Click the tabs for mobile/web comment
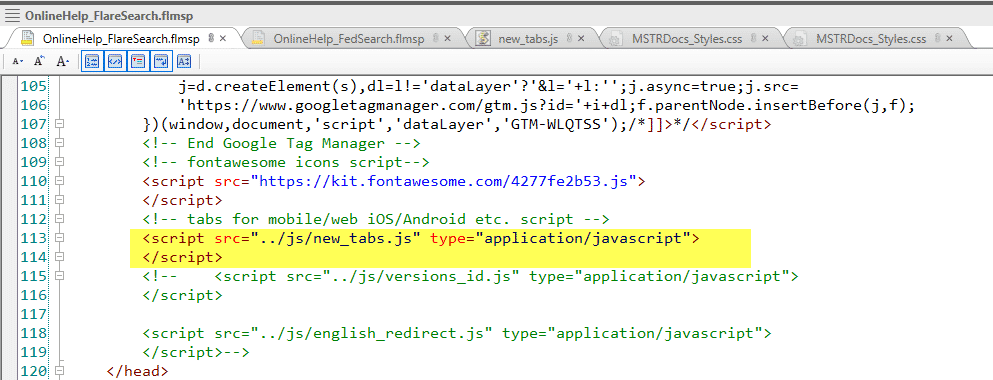 pos(376,220)
